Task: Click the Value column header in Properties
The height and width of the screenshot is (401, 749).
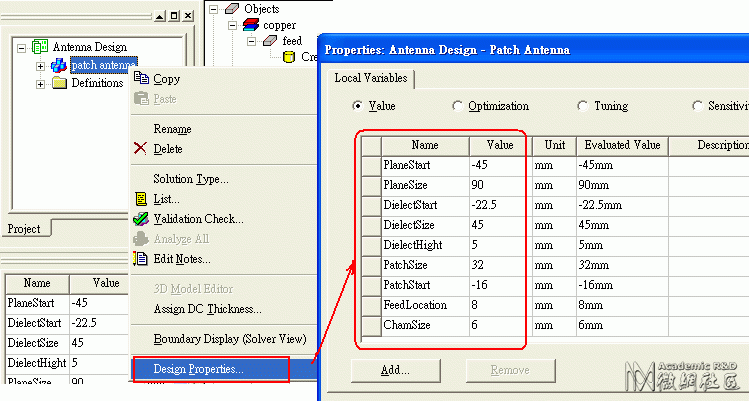Action: point(500,145)
